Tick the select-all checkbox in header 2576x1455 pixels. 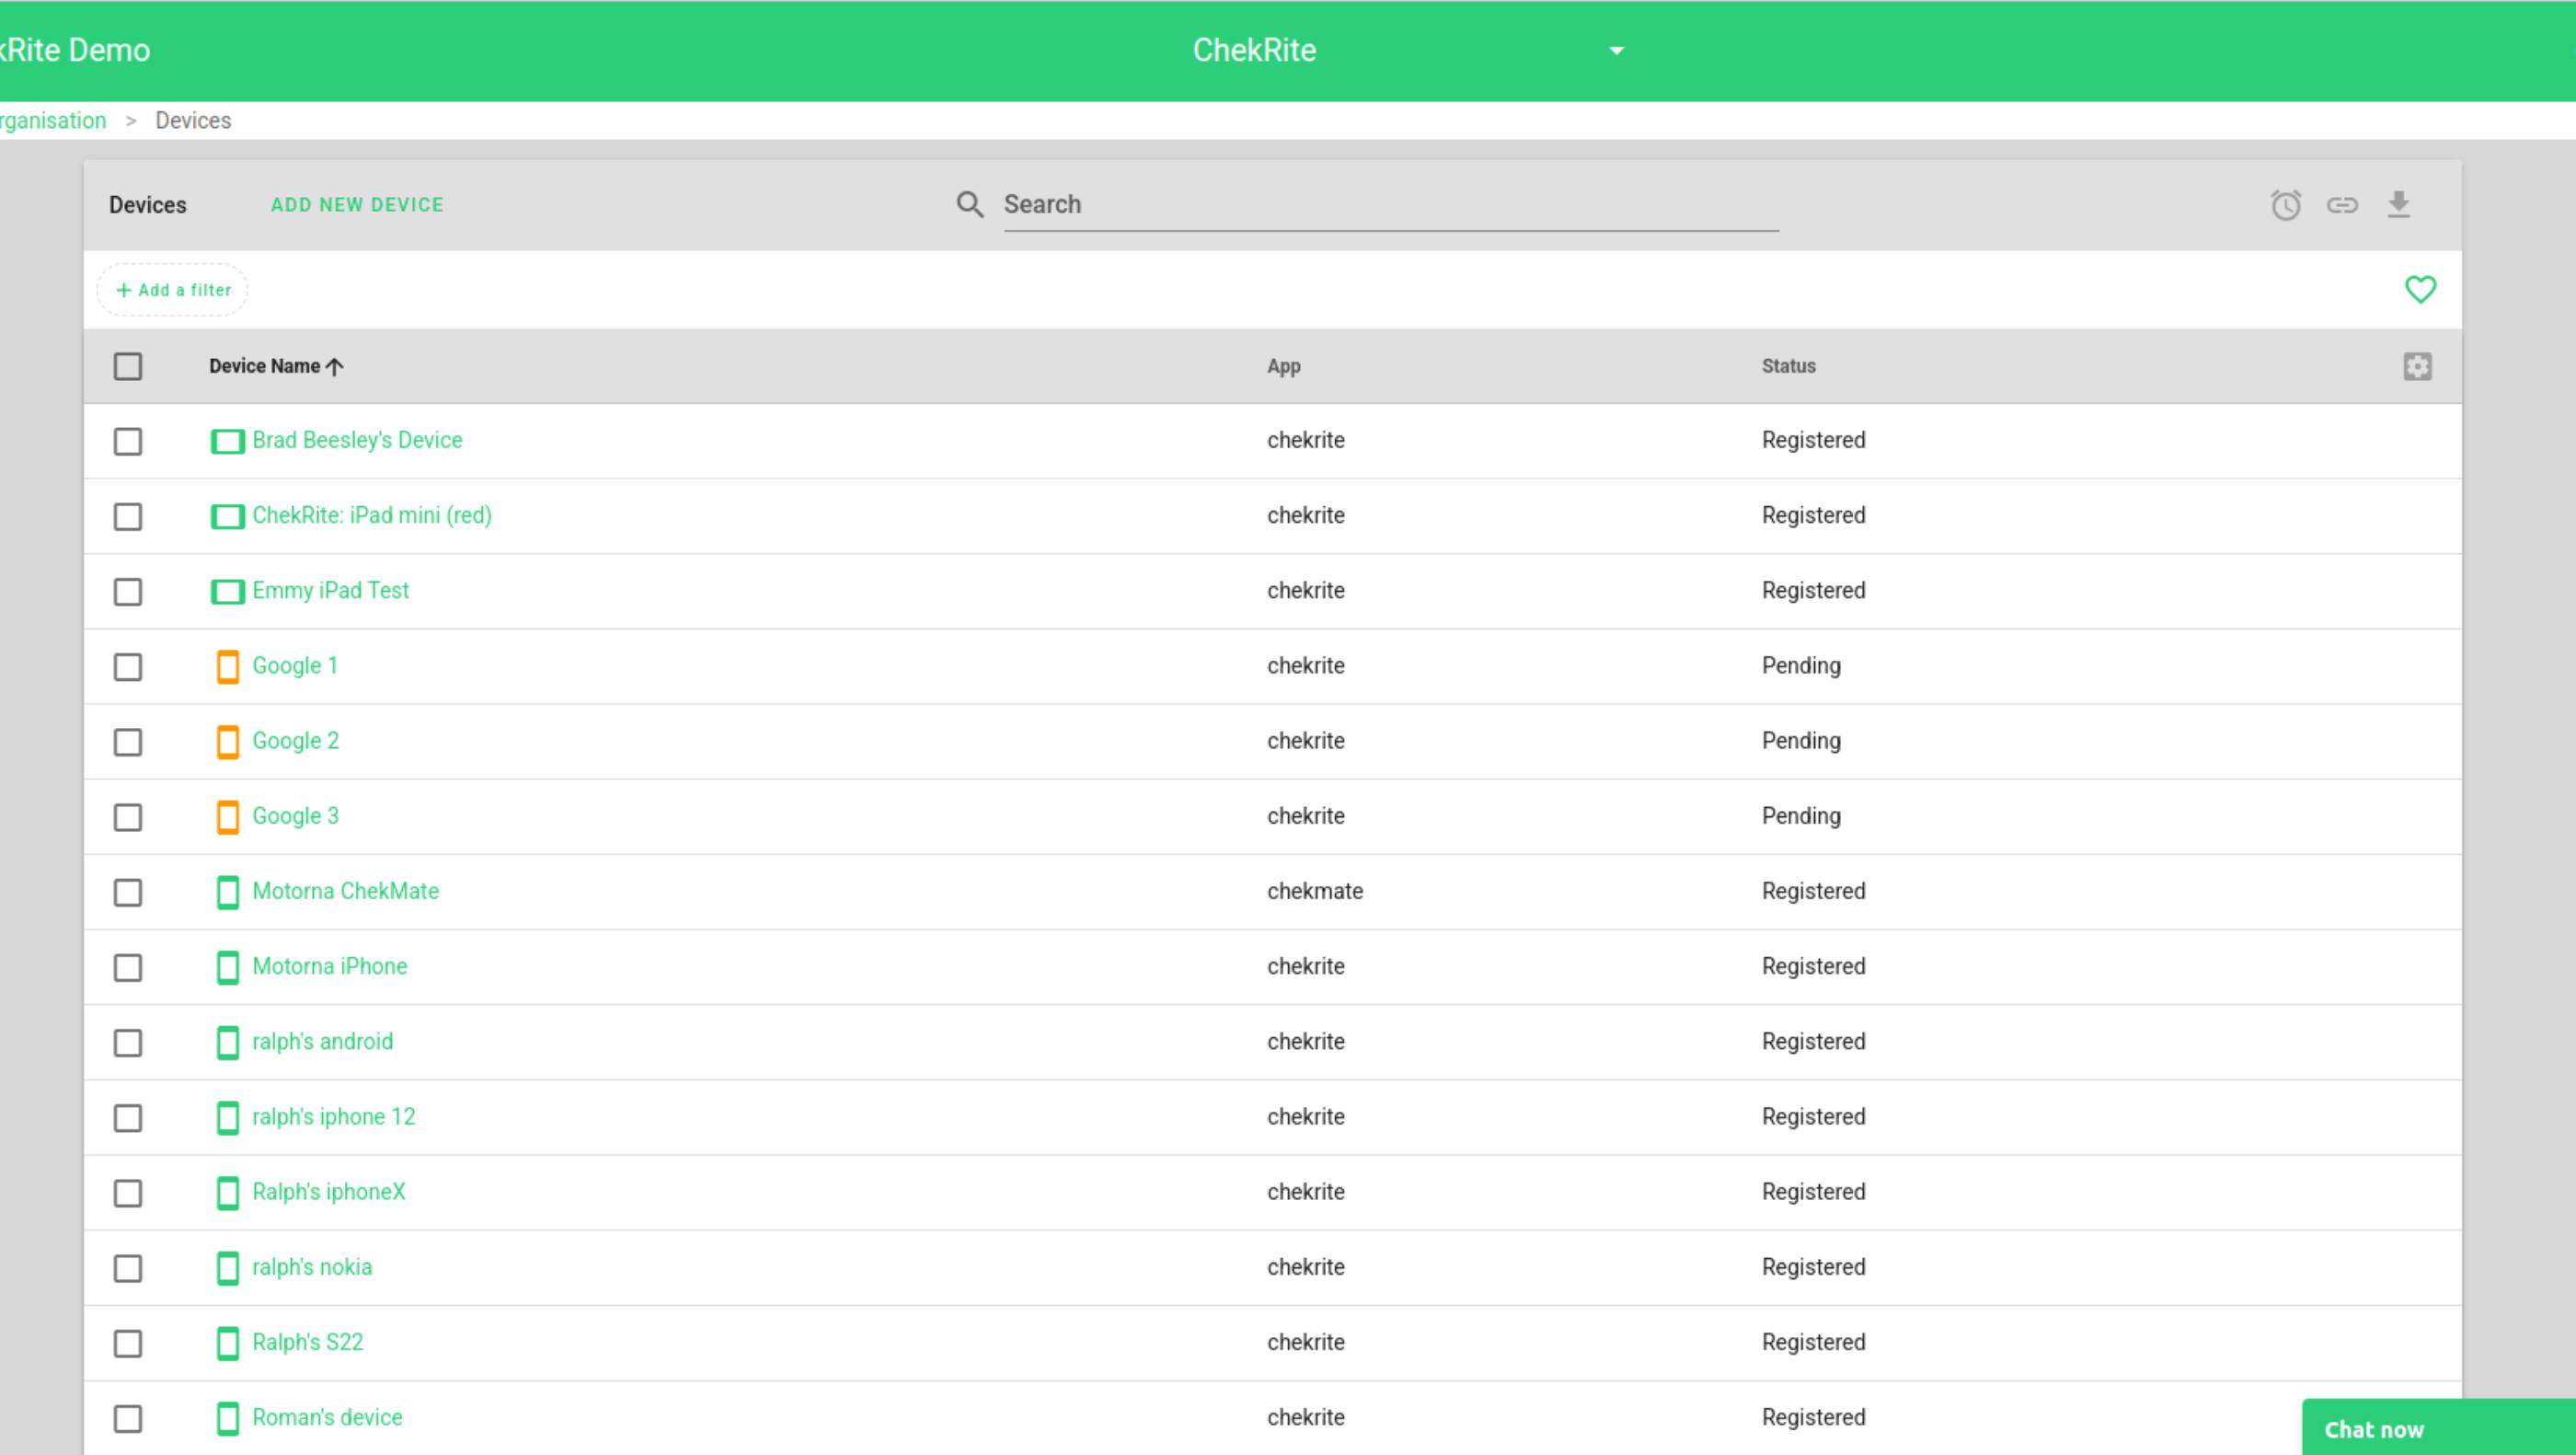(x=128, y=366)
